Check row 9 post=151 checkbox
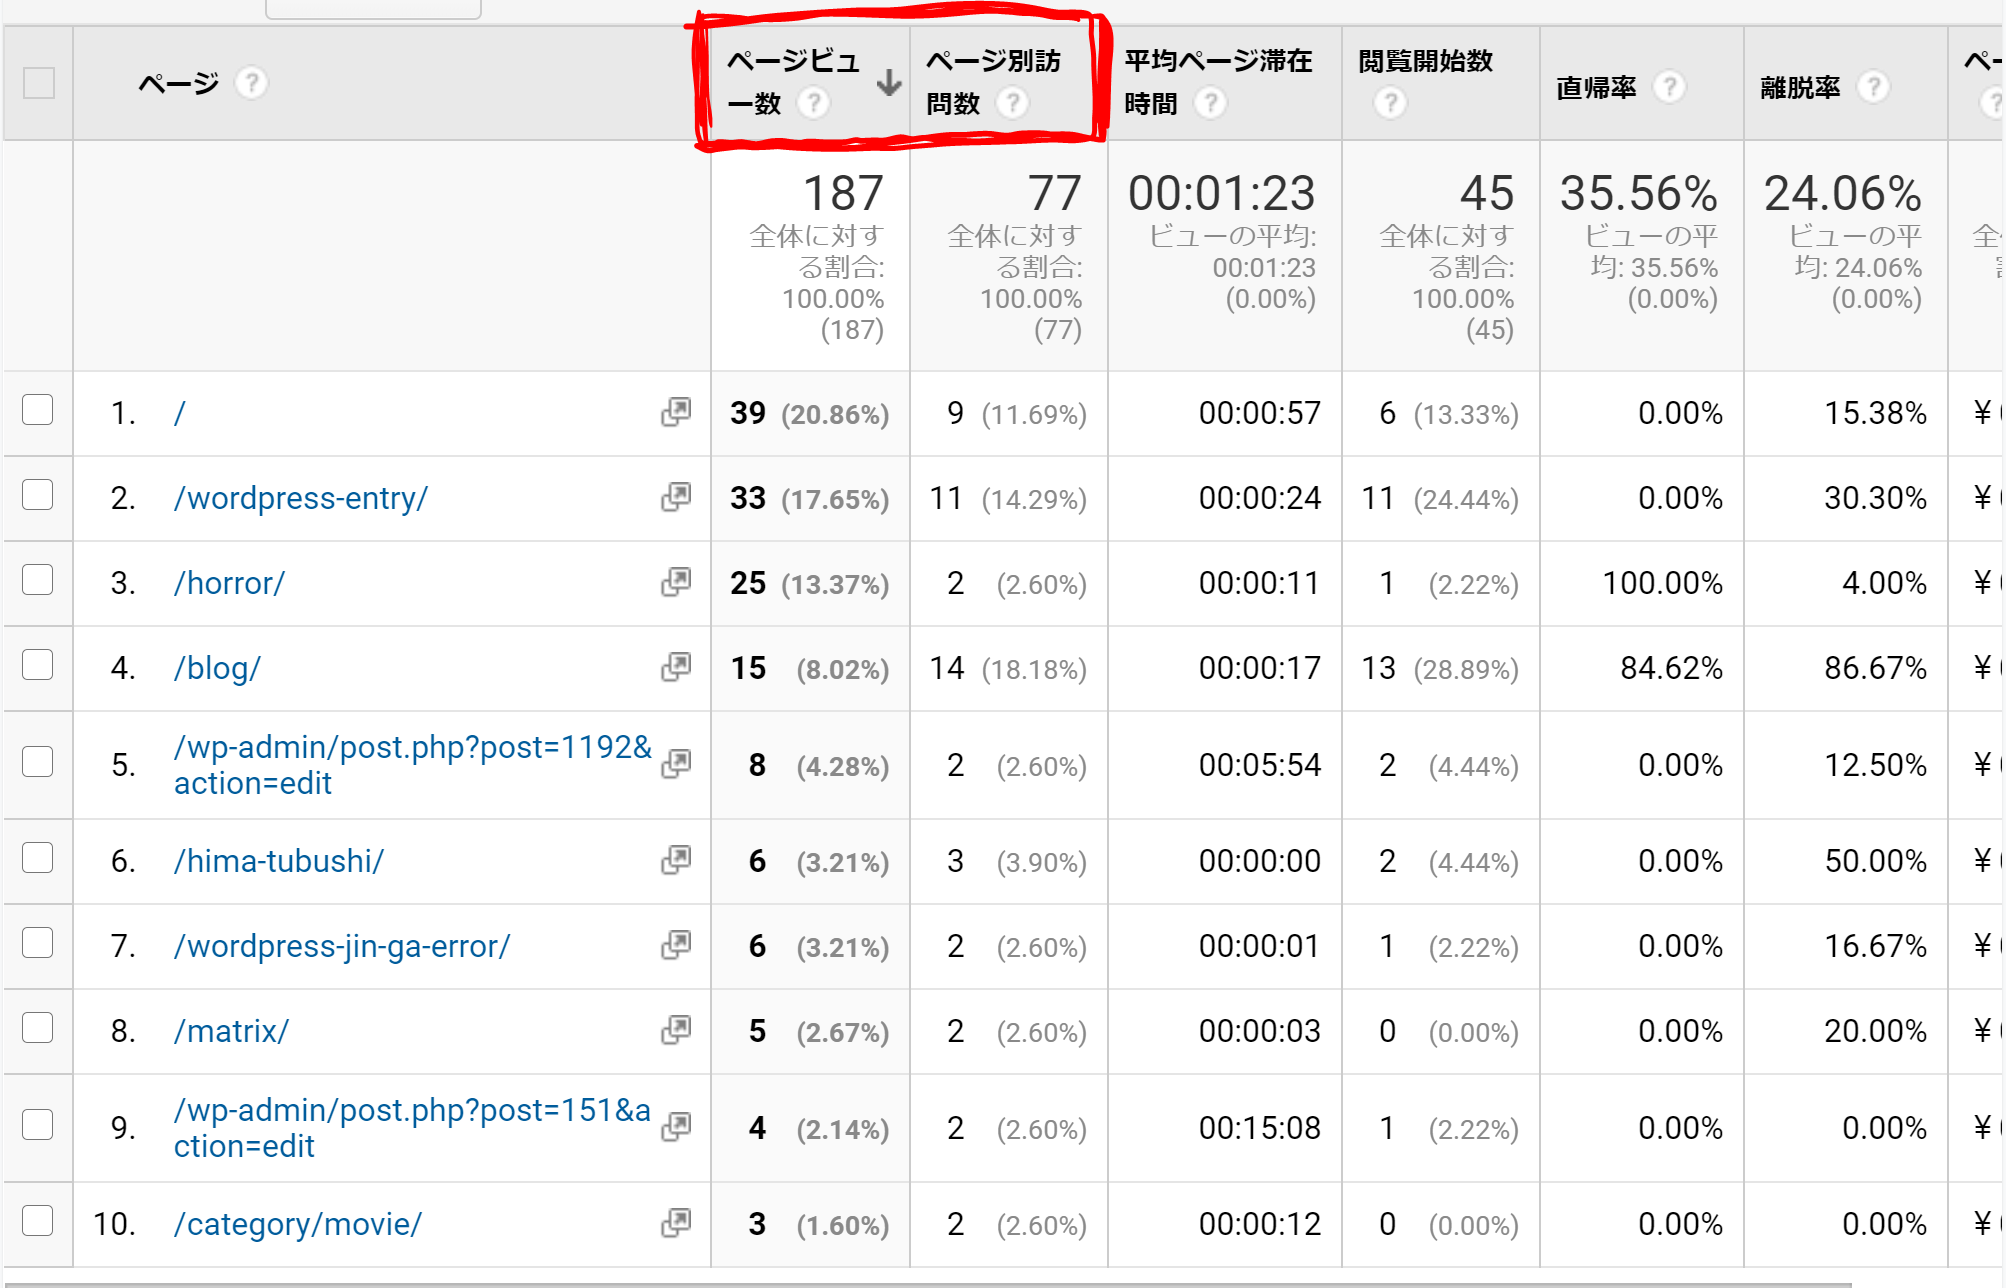Image resolution: width=2006 pixels, height=1288 pixels. (x=38, y=1125)
